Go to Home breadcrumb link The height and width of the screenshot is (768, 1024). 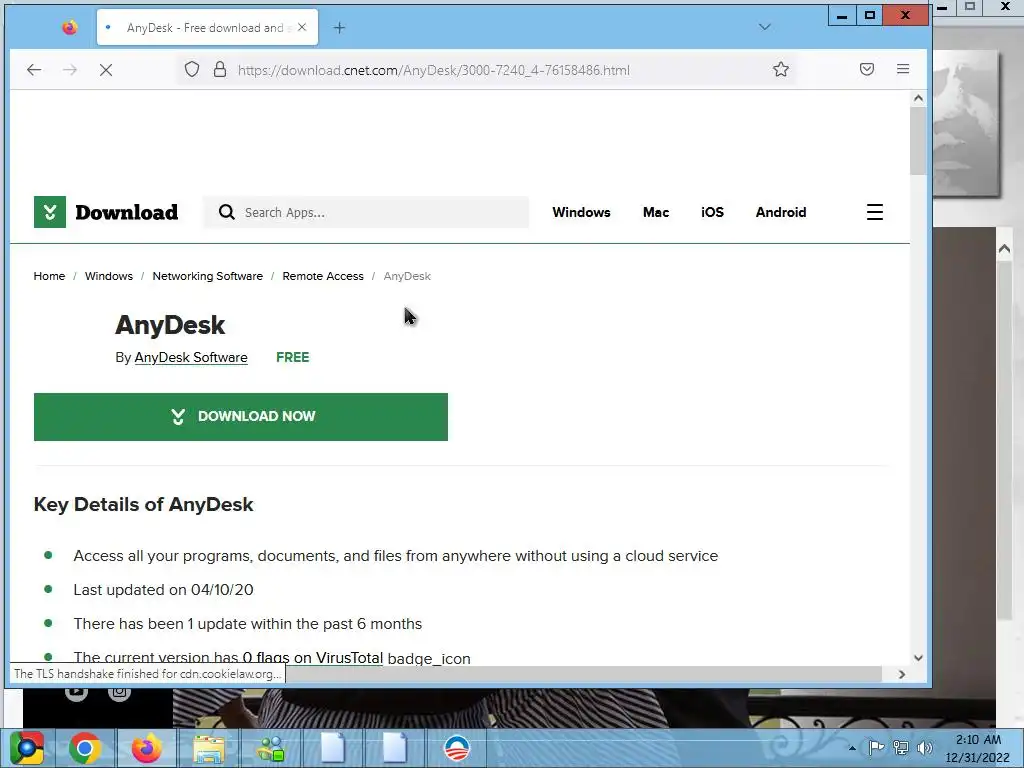pos(50,276)
